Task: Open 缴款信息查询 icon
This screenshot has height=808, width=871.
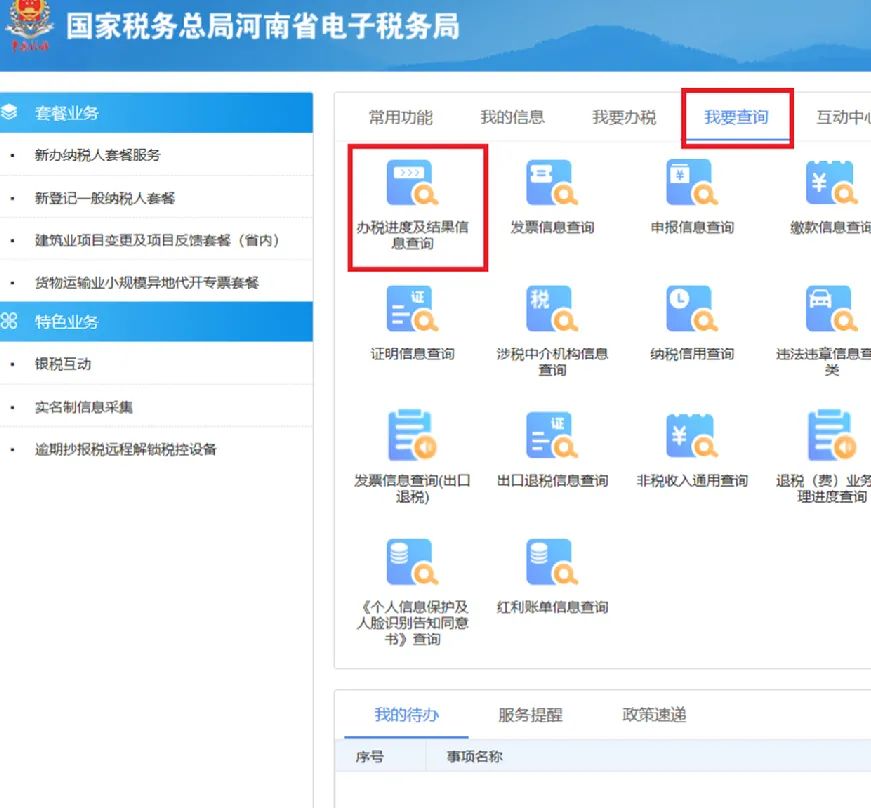Action: [832, 182]
